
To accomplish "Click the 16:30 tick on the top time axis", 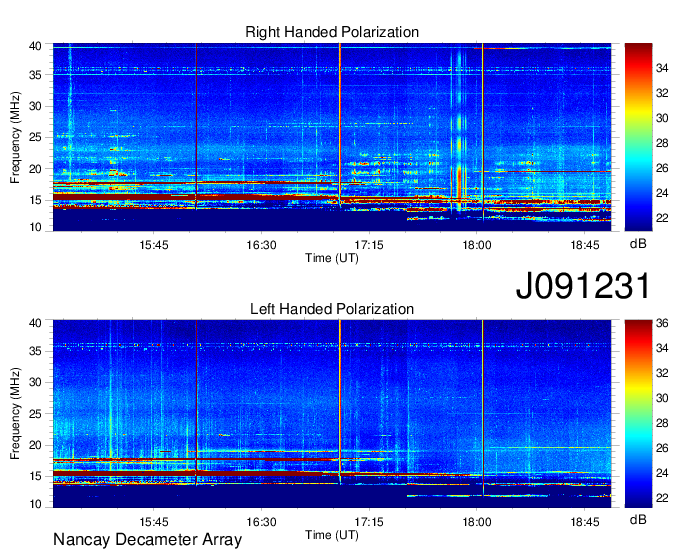I will pos(262,245).
